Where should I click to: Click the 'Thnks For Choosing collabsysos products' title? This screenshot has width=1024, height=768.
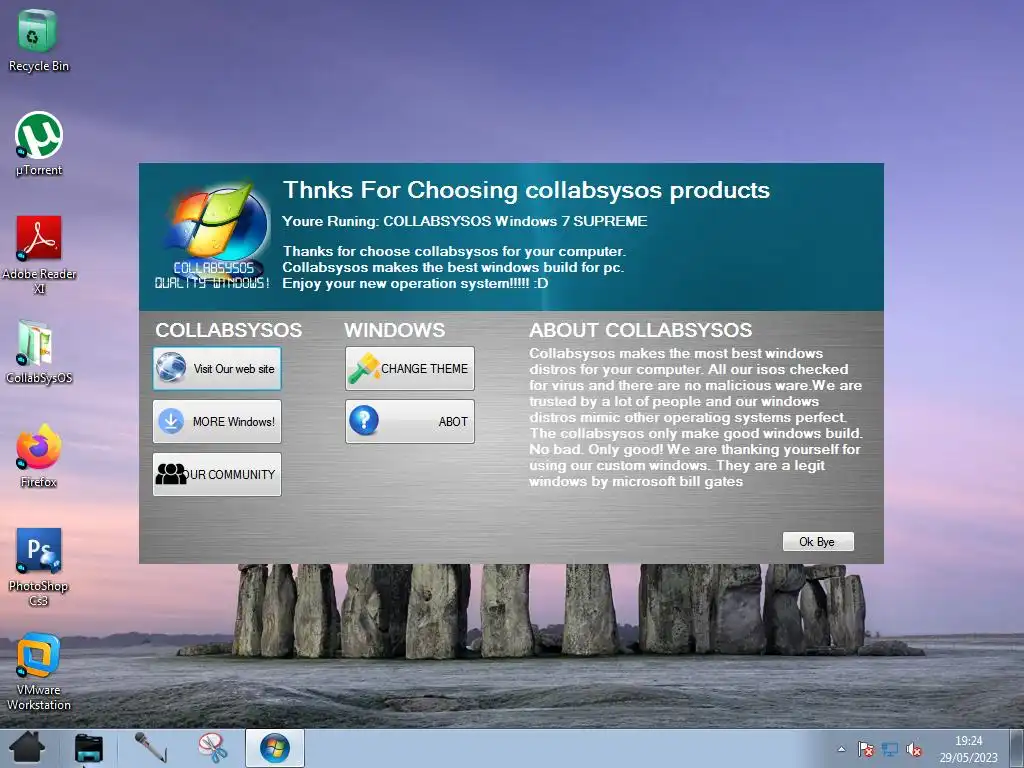pyautogui.click(x=526, y=190)
